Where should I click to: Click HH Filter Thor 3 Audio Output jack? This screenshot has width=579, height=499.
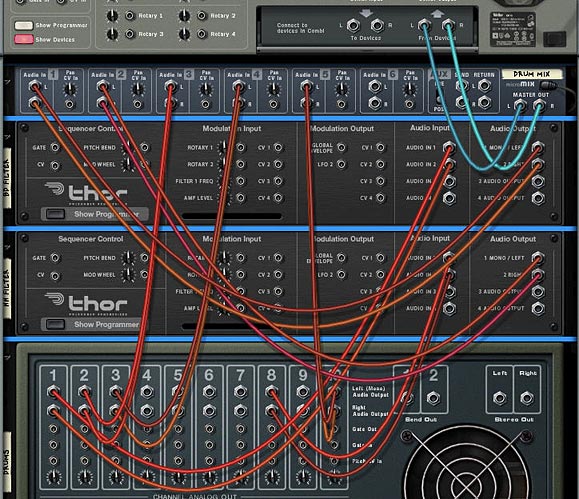538,292
